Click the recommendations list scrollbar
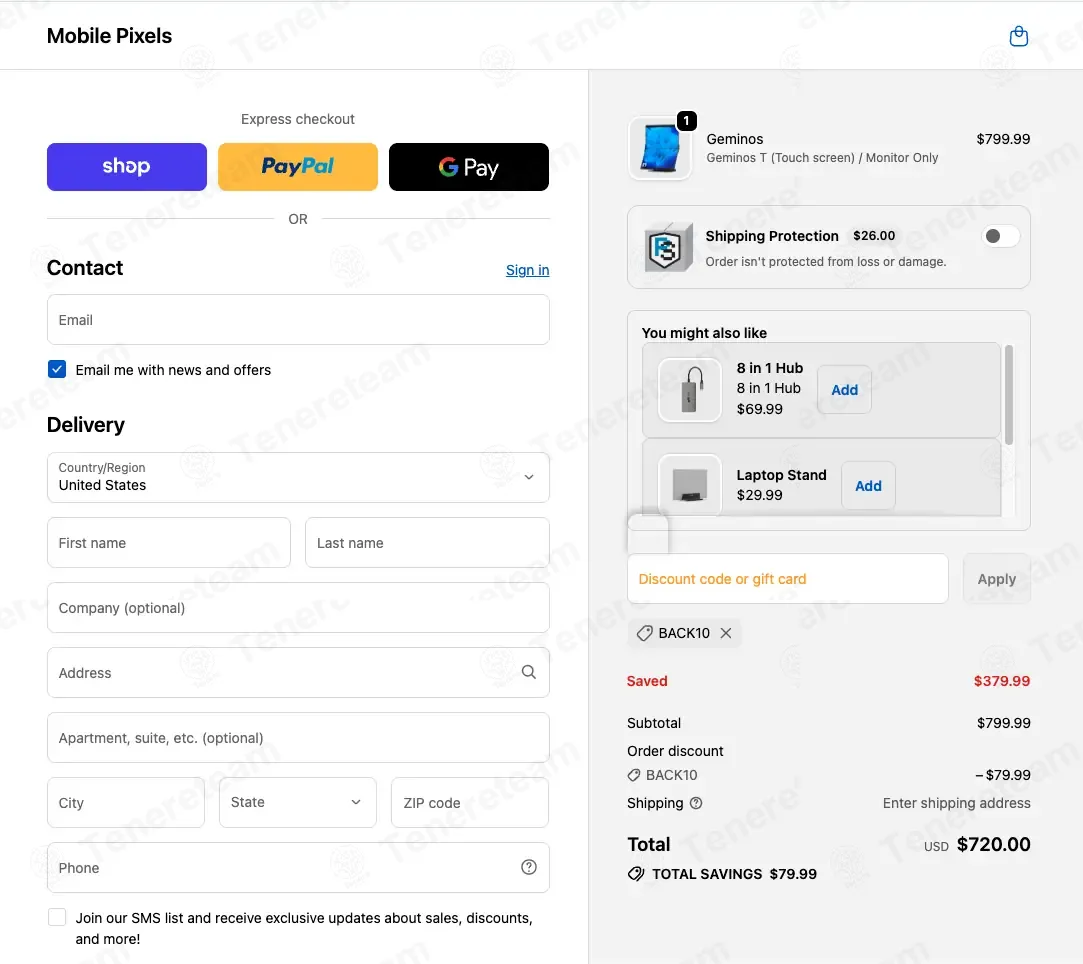Screen dimensions: 1083x964 (x=1009, y=395)
